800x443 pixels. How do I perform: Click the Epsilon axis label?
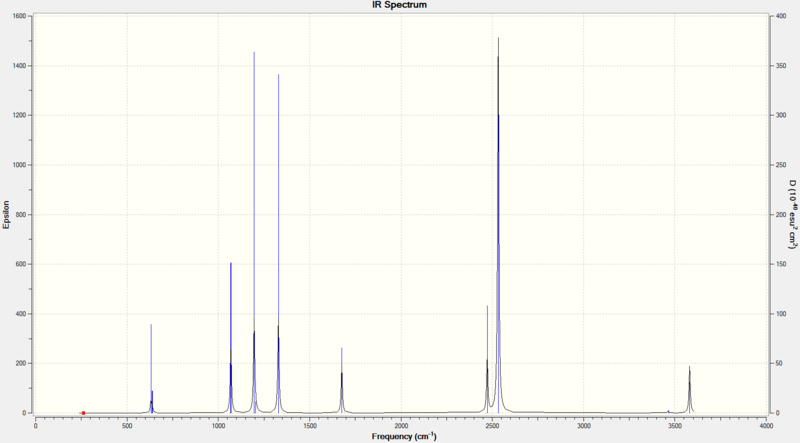coord(6,214)
